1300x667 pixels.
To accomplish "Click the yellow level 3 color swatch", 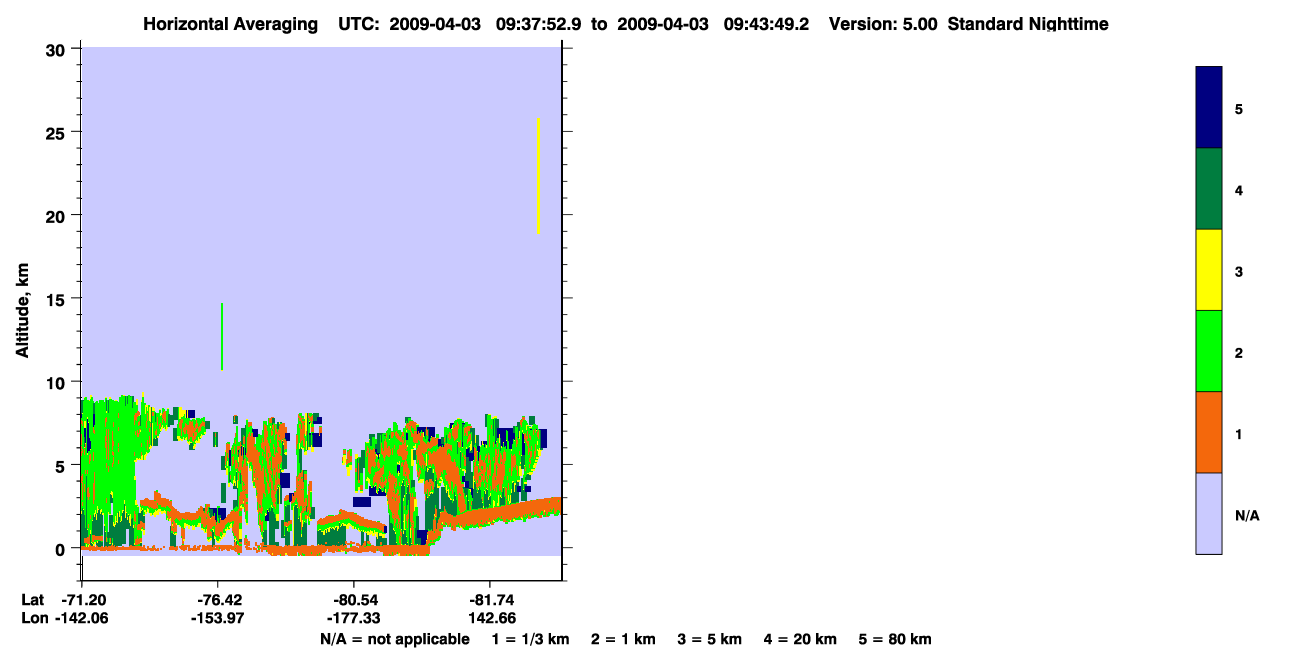I will pyautogui.click(x=1209, y=270).
